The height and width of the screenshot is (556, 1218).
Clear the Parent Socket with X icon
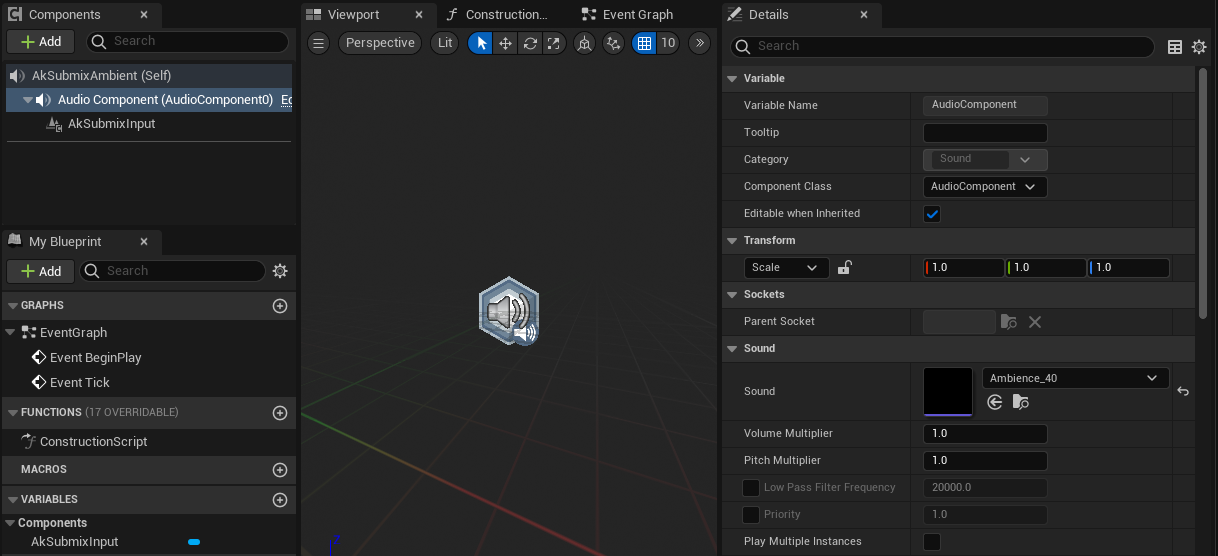1035,322
